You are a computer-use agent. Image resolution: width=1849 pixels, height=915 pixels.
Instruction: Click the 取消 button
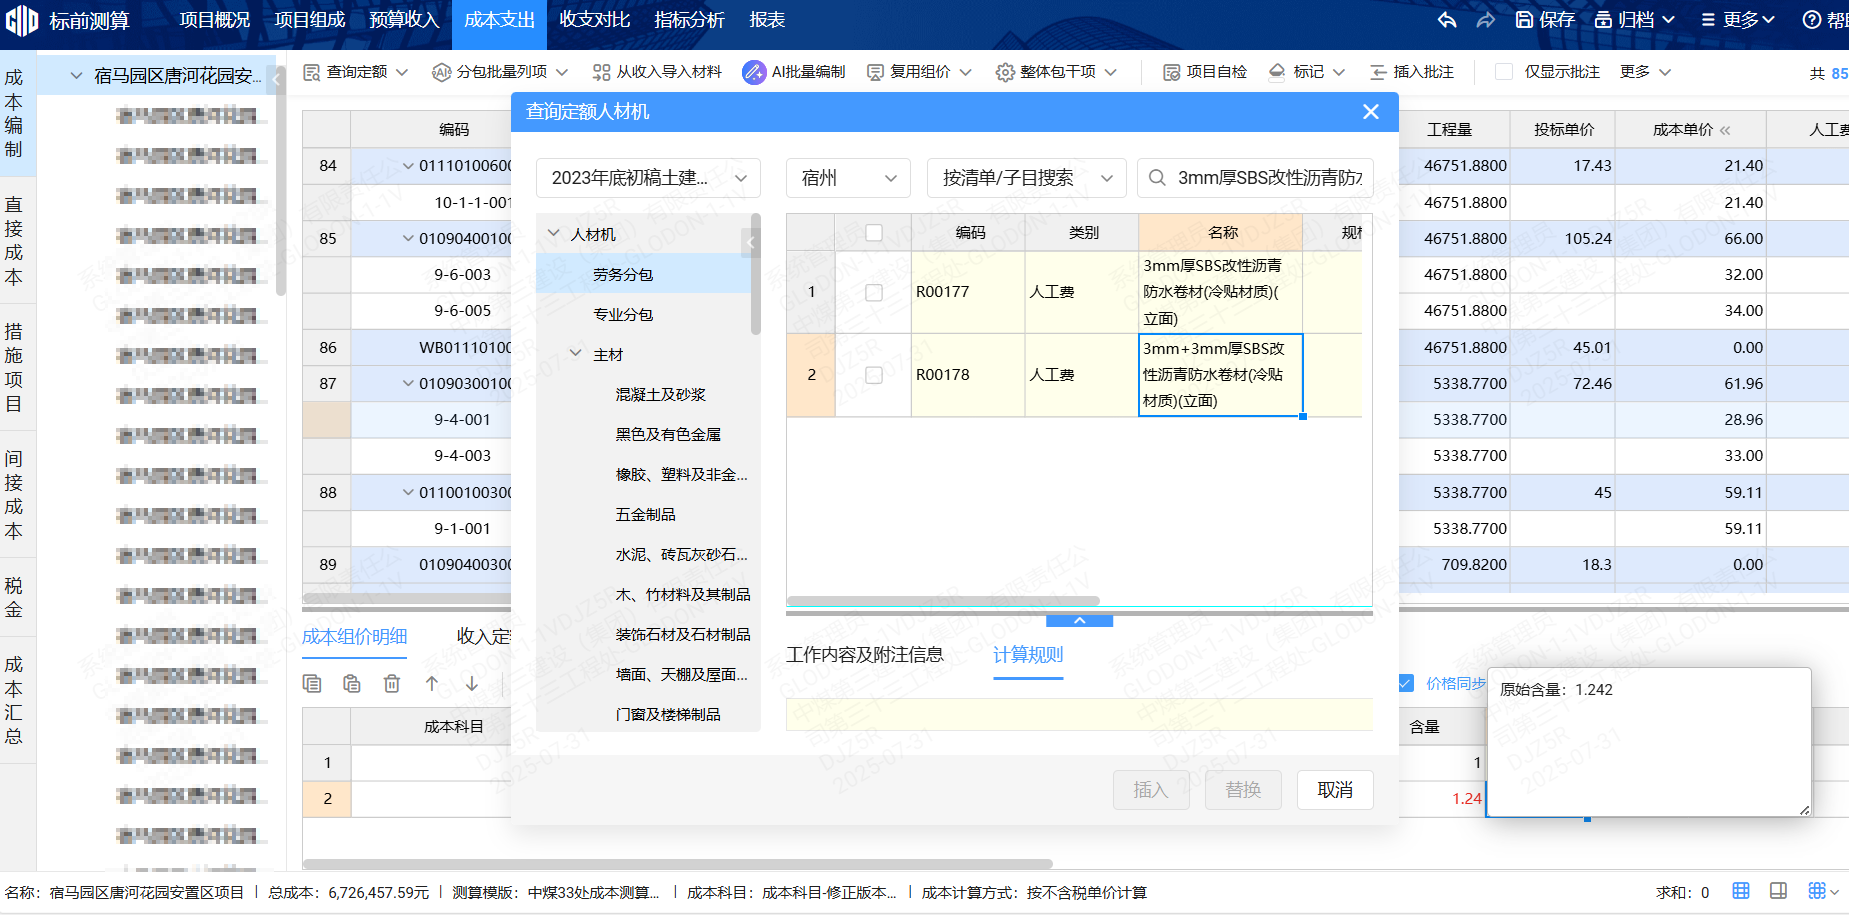(1334, 790)
